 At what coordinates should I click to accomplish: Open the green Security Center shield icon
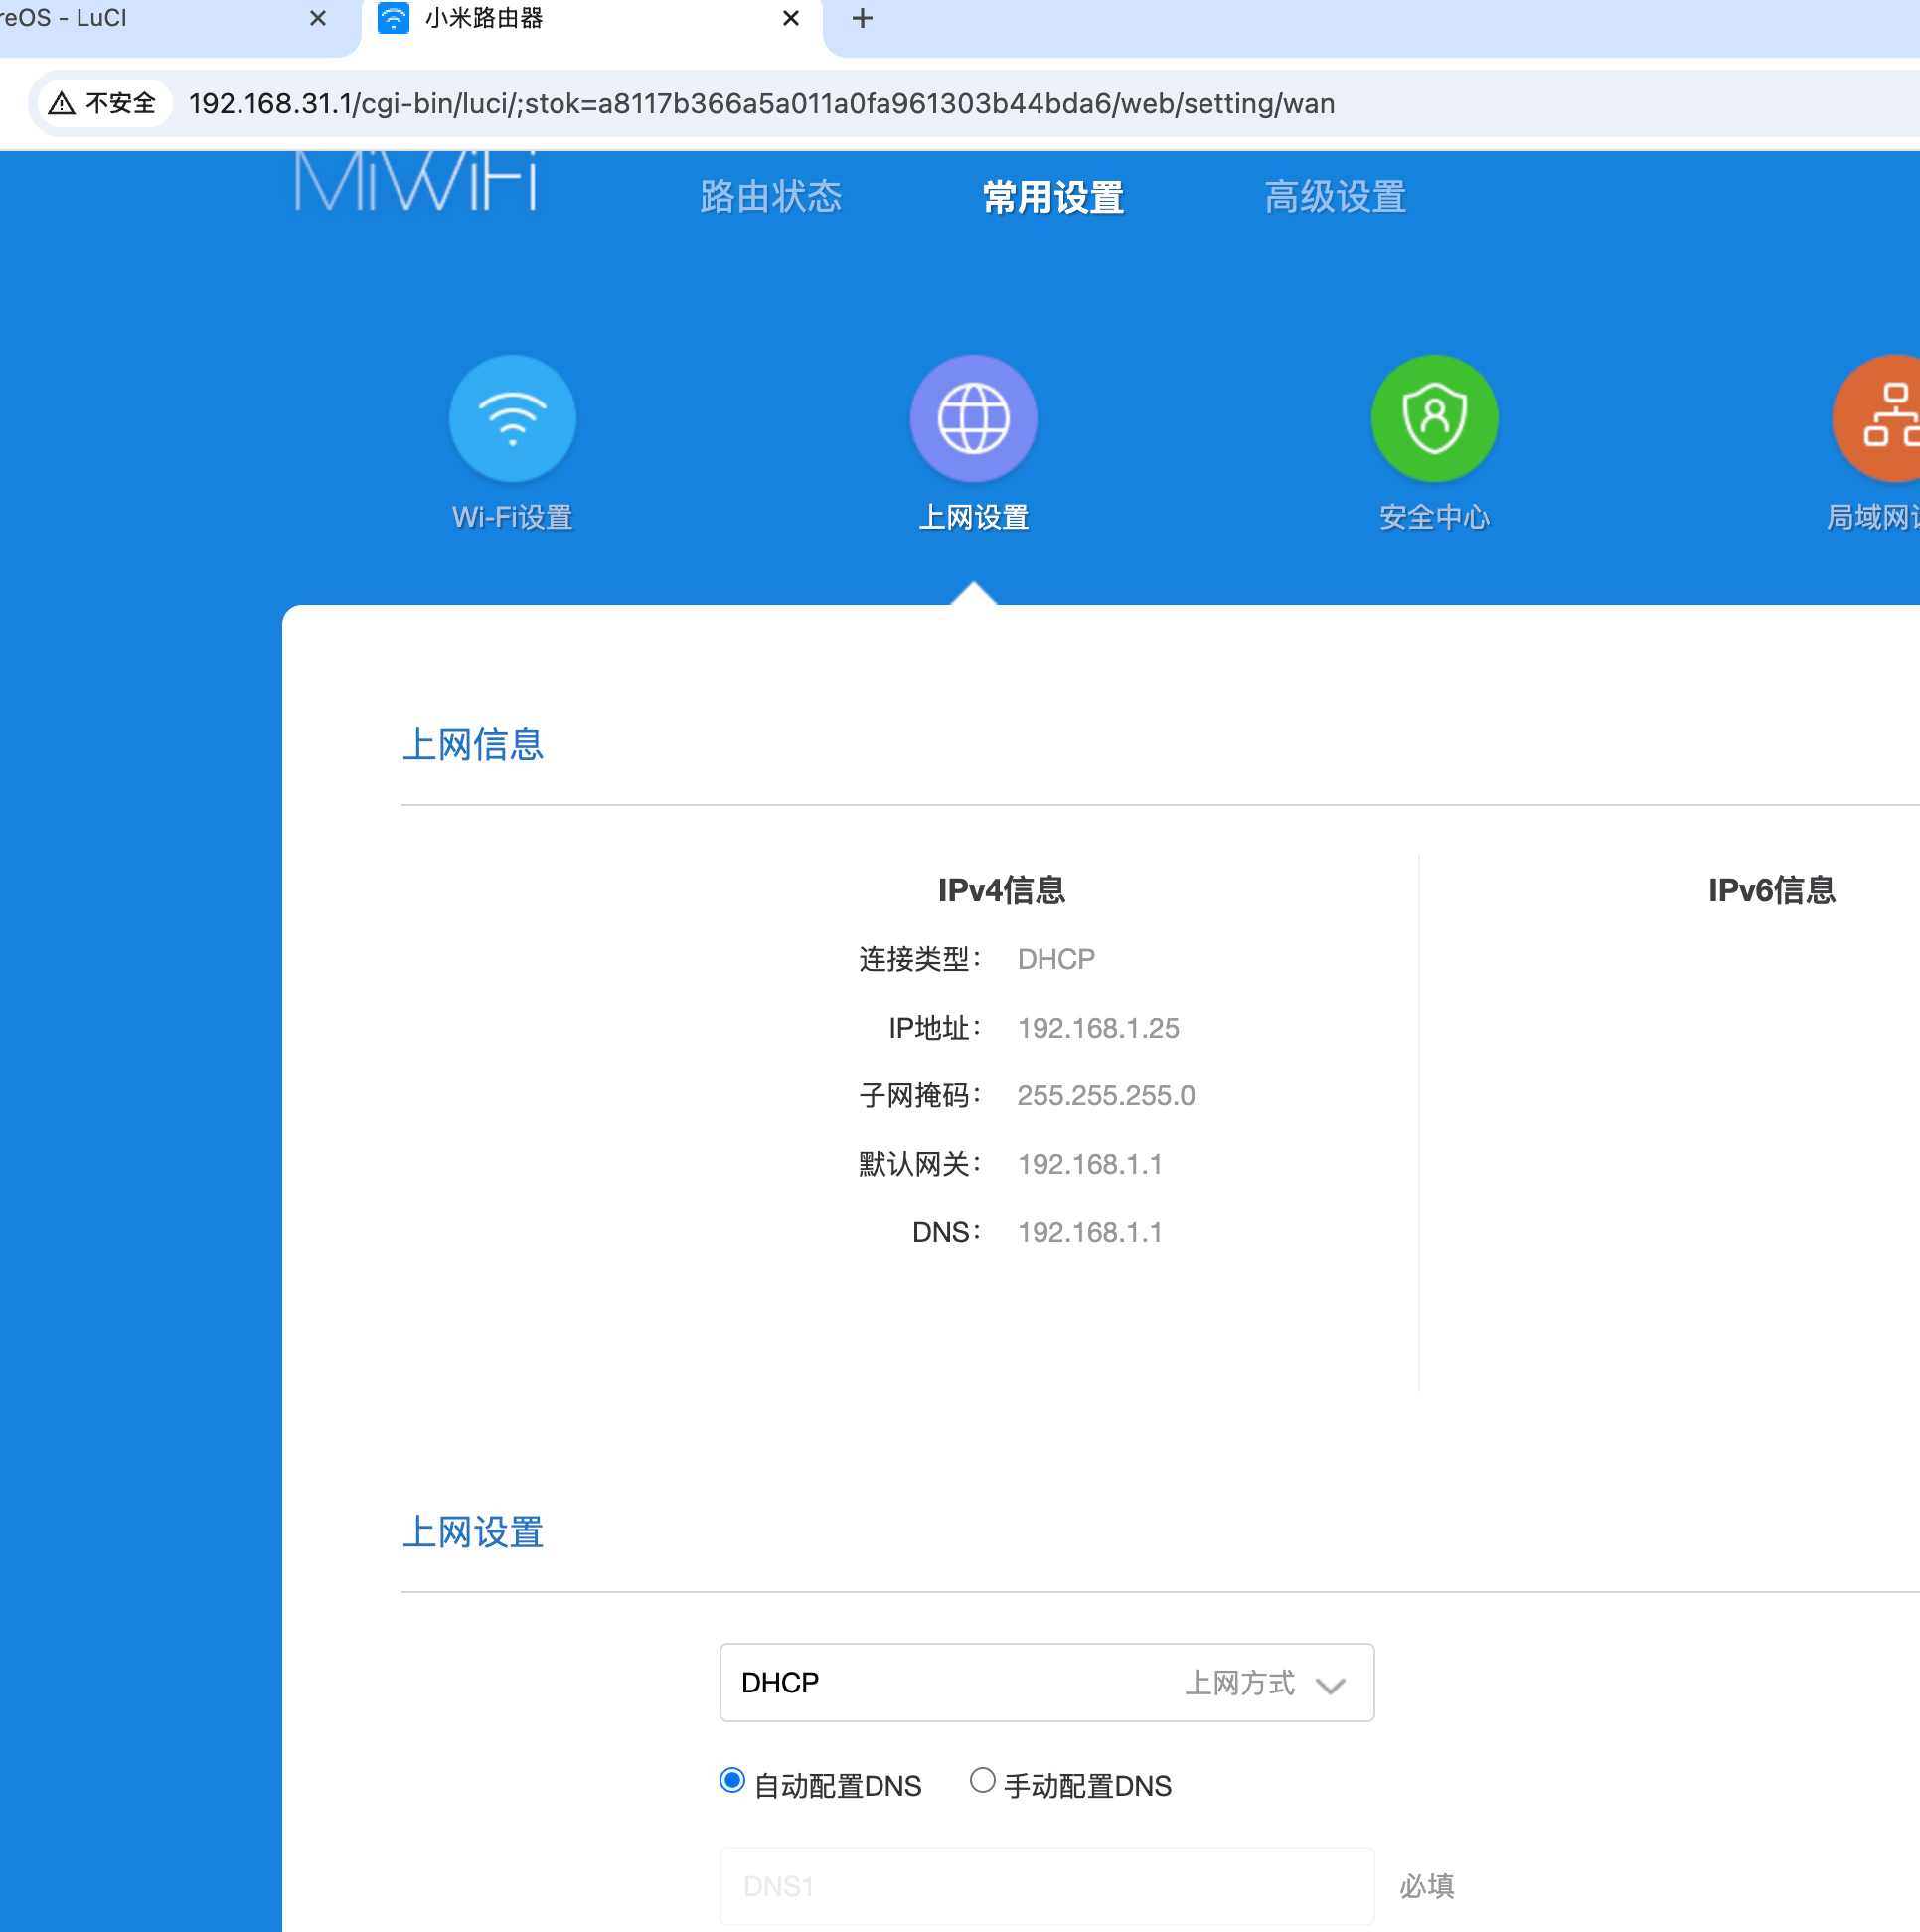click(1434, 418)
